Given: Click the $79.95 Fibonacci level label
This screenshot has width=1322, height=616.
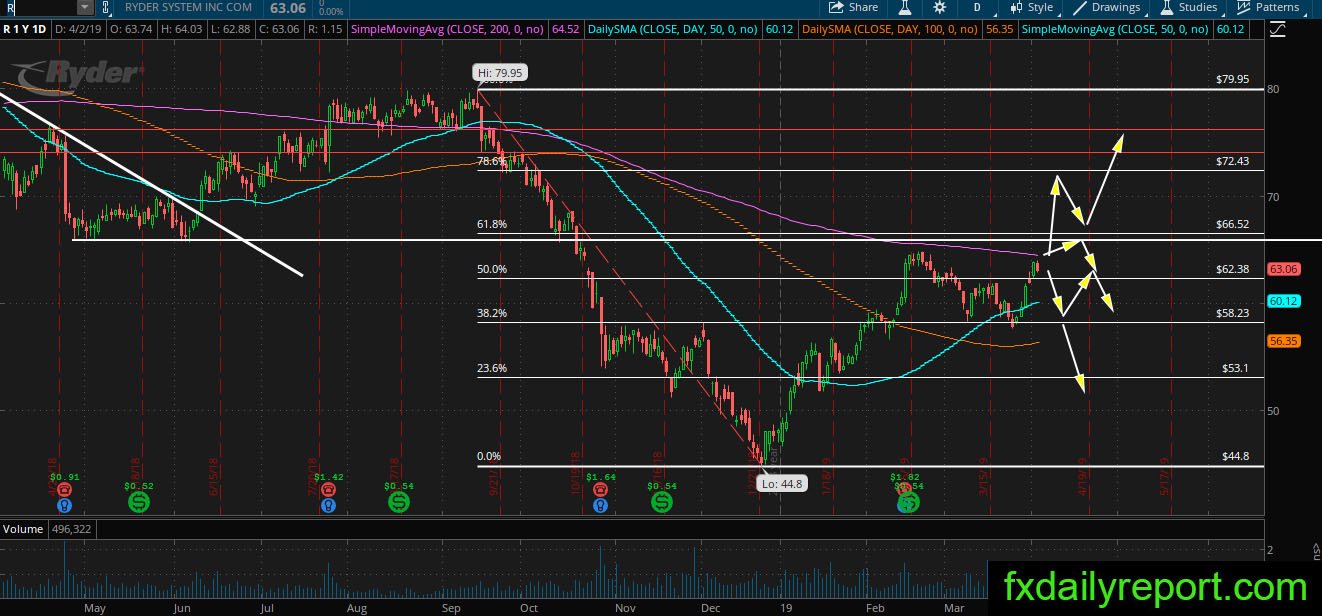Looking at the screenshot, I should pyautogui.click(x=1233, y=79).
